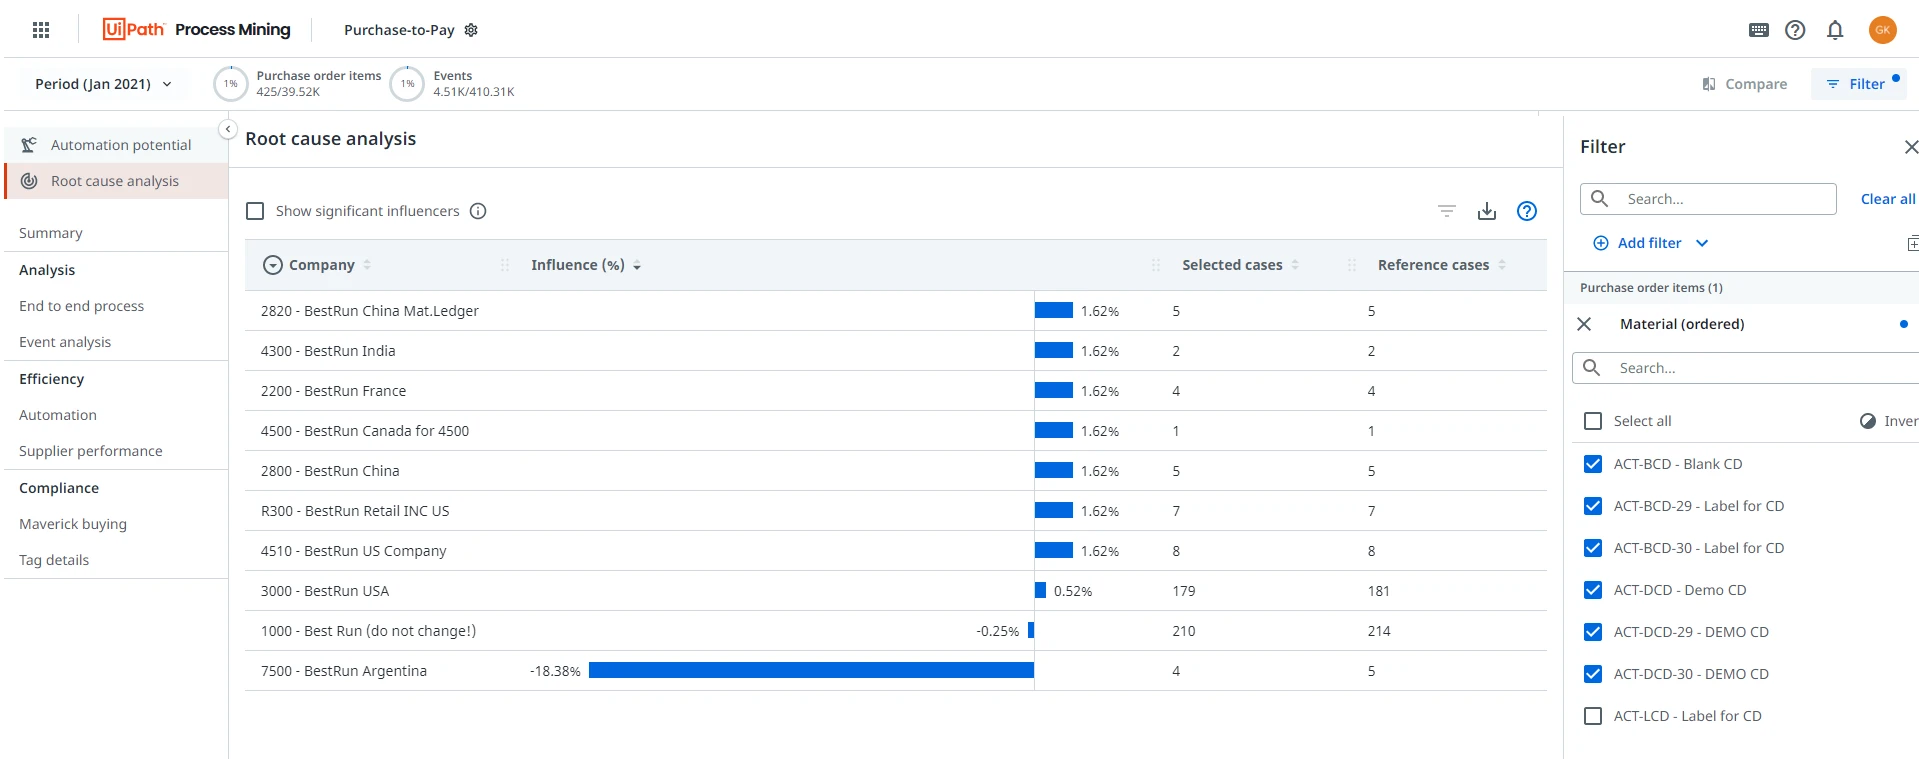Click Clear all filters
Viewport: 1919px width, 759px height.
1888,199
